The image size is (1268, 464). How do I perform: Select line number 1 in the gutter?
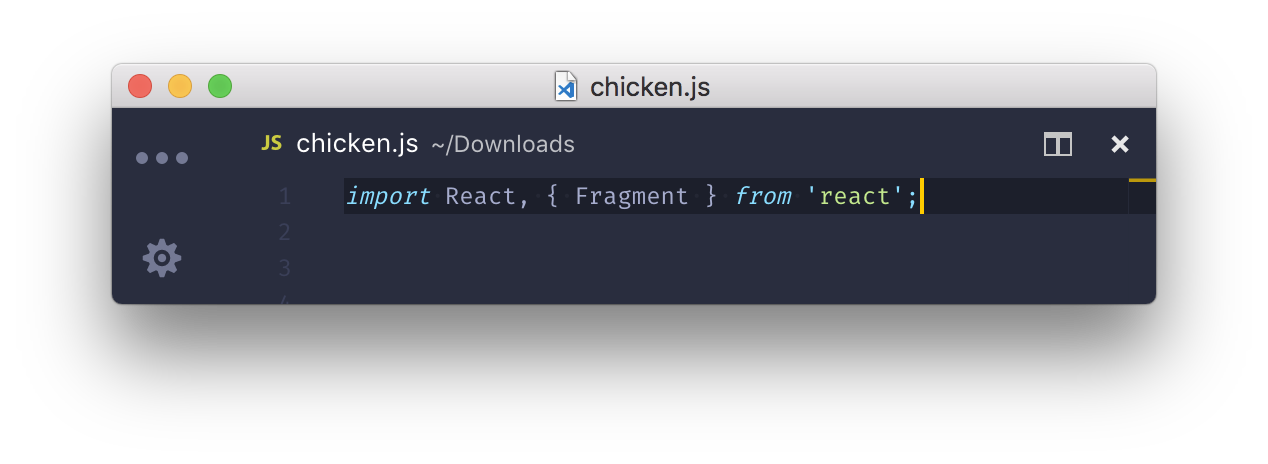pyautogui.click(x=285, y=196)
